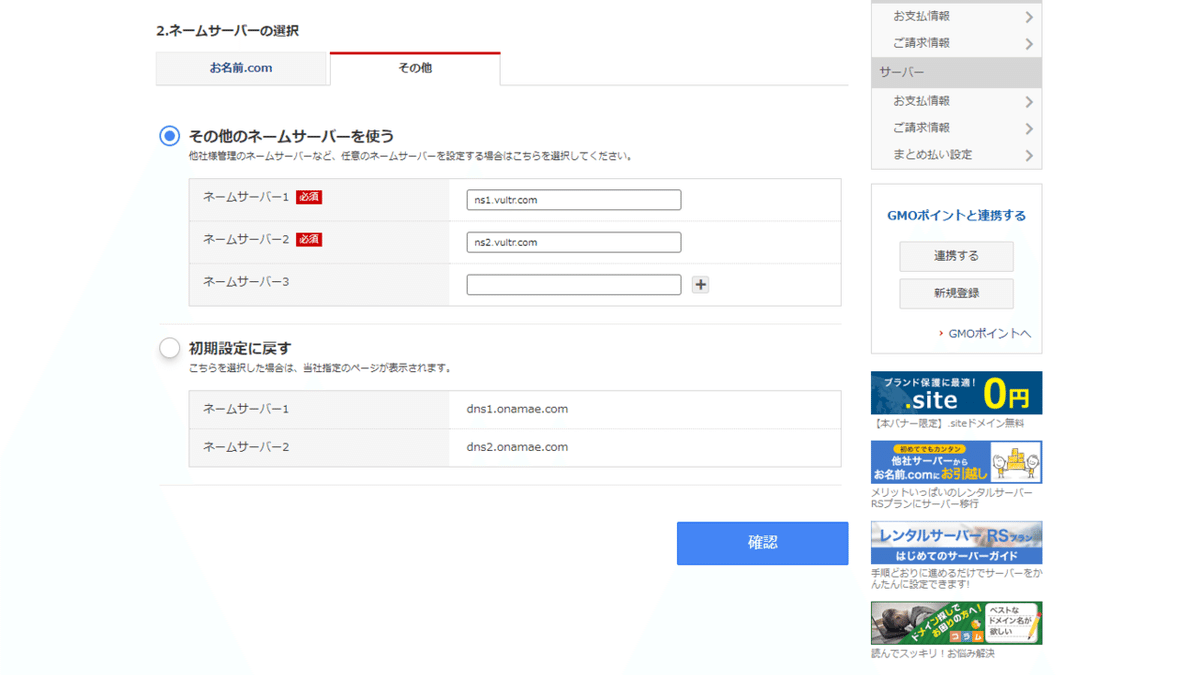Click the blue 確認 button
The image size is (1200, 675).
762,543
